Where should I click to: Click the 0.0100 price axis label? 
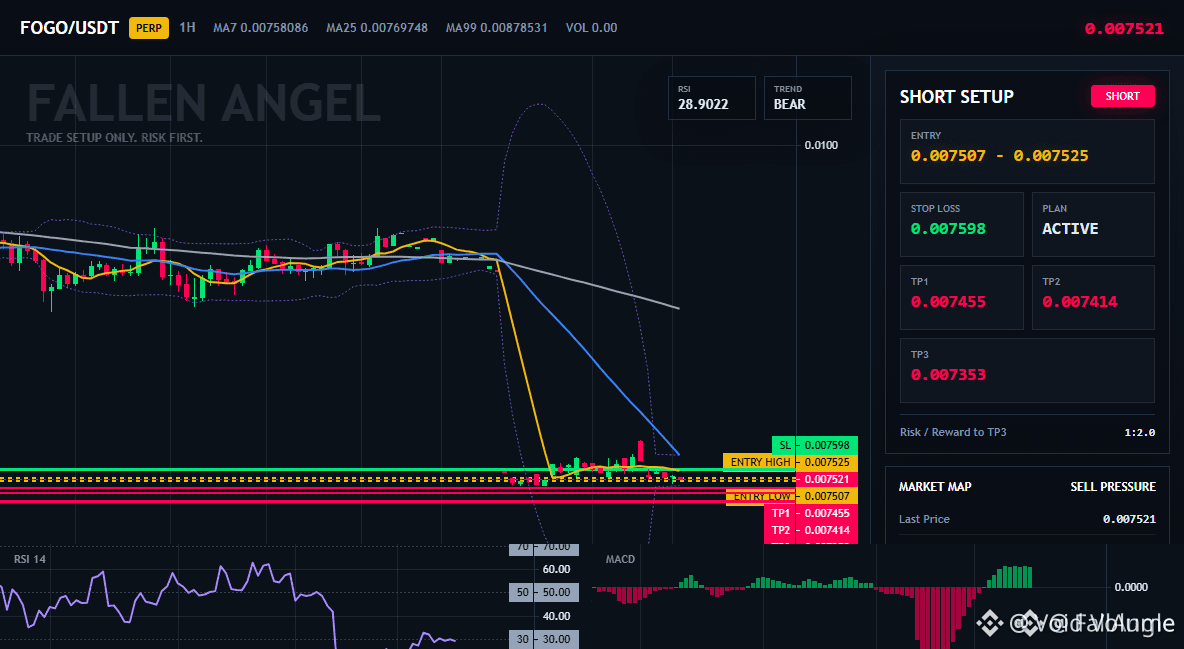(x=821, y=145)
